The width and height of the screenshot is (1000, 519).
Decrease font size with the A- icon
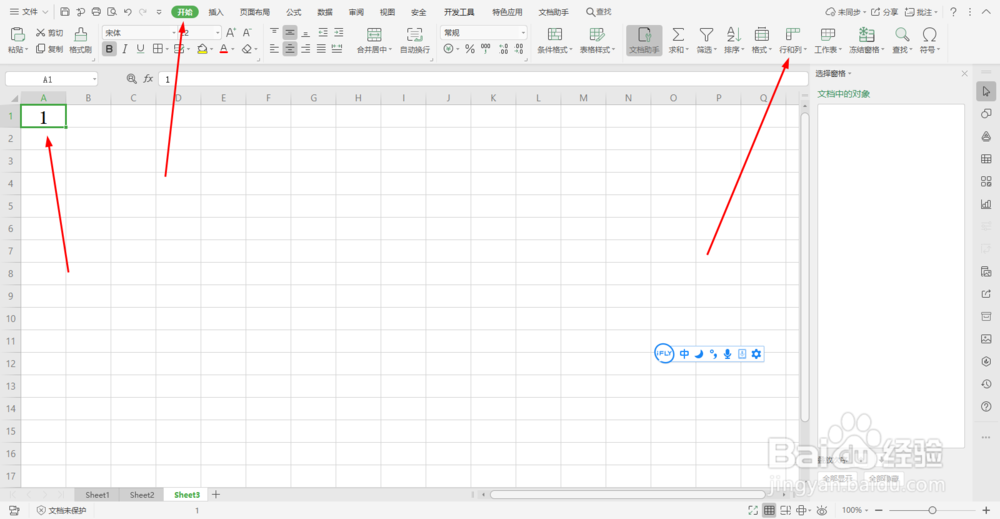point(247,33)
